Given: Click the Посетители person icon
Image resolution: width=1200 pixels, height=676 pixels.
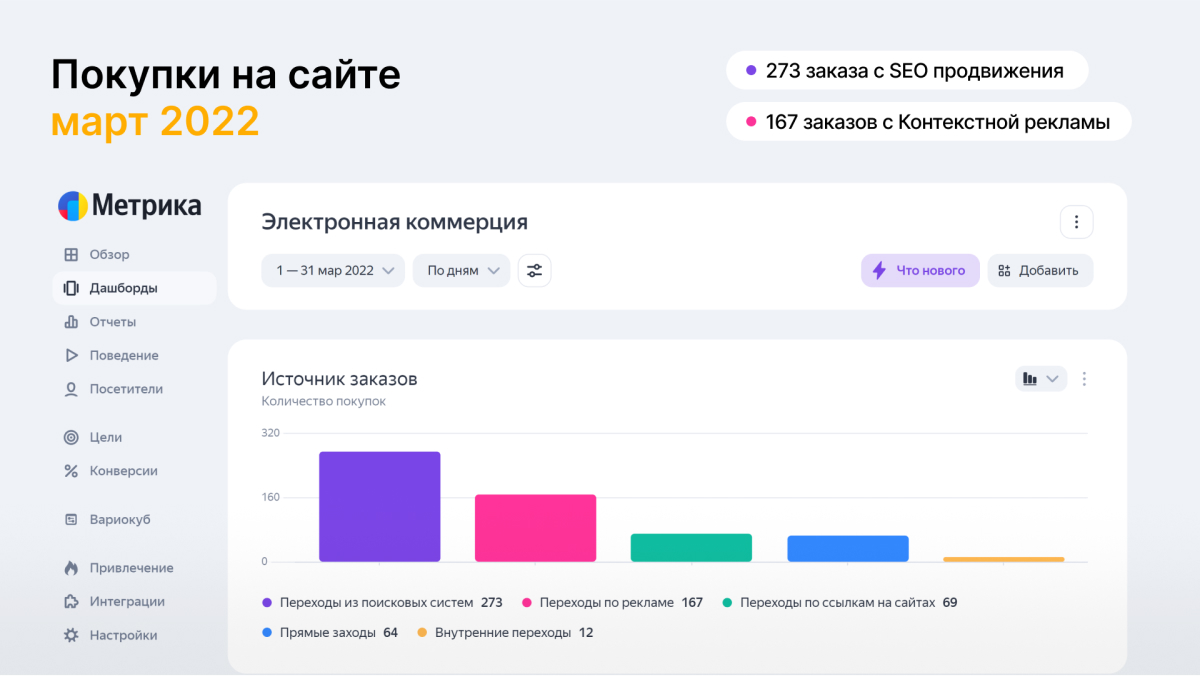Looking at the screenshot, I should (71, 389).
